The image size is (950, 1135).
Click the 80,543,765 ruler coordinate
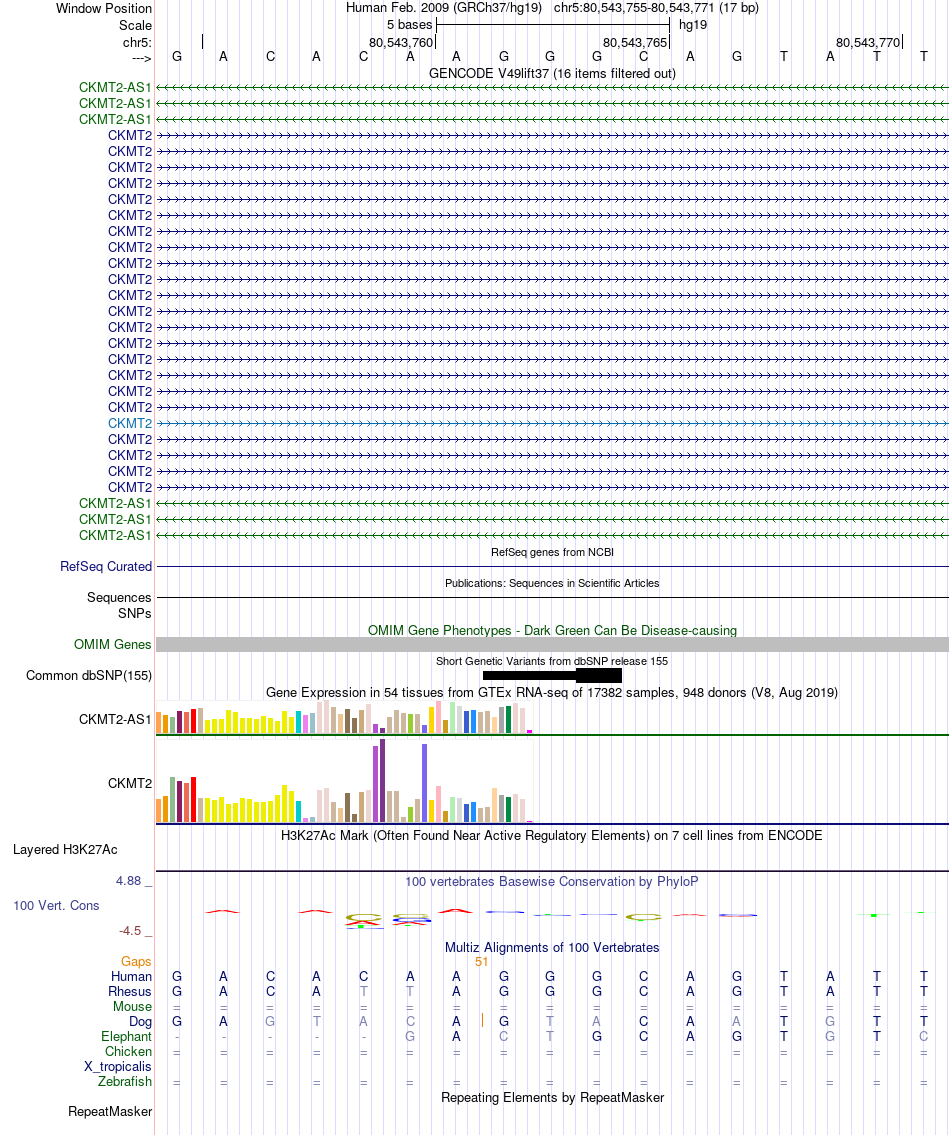634,43
